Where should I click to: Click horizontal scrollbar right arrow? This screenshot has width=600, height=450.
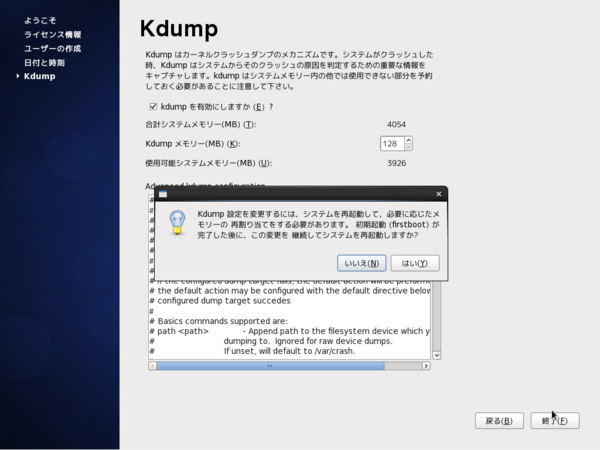click(x=426, y=366)
